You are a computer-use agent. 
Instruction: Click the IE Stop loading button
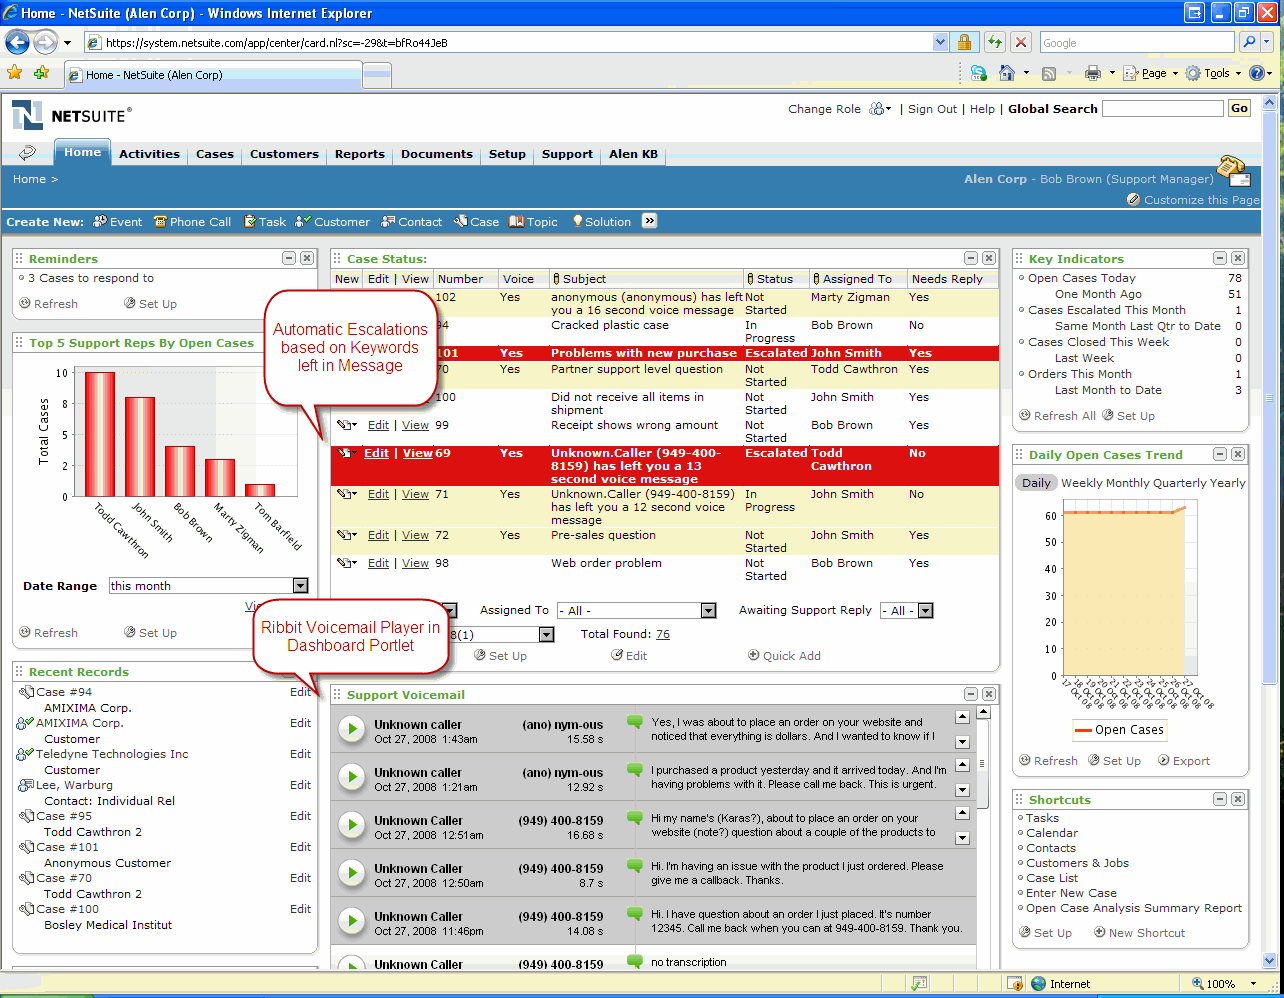coord(1020,42)
